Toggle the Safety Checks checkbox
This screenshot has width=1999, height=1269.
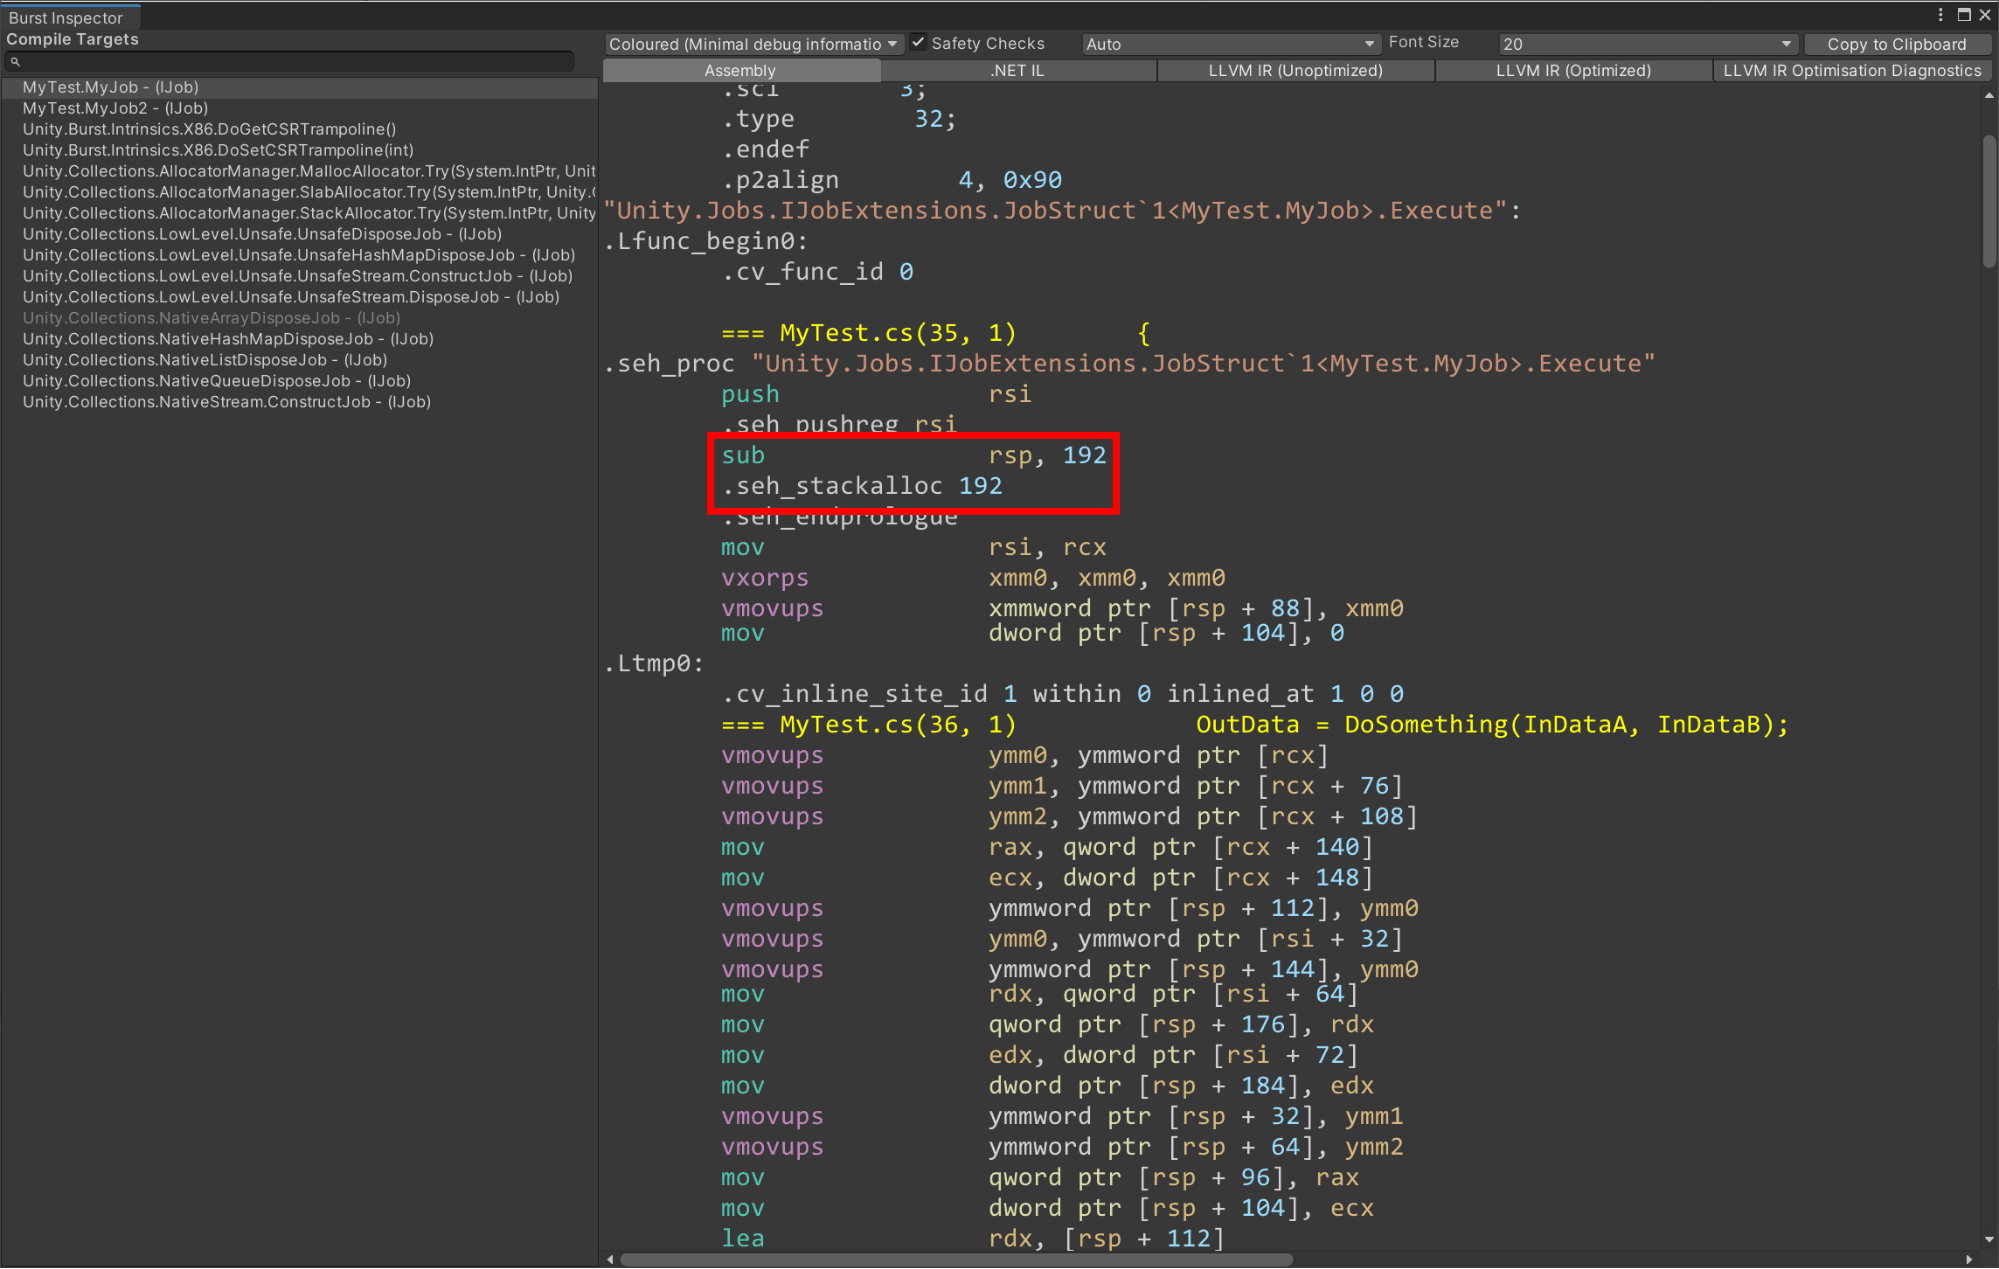918,43
